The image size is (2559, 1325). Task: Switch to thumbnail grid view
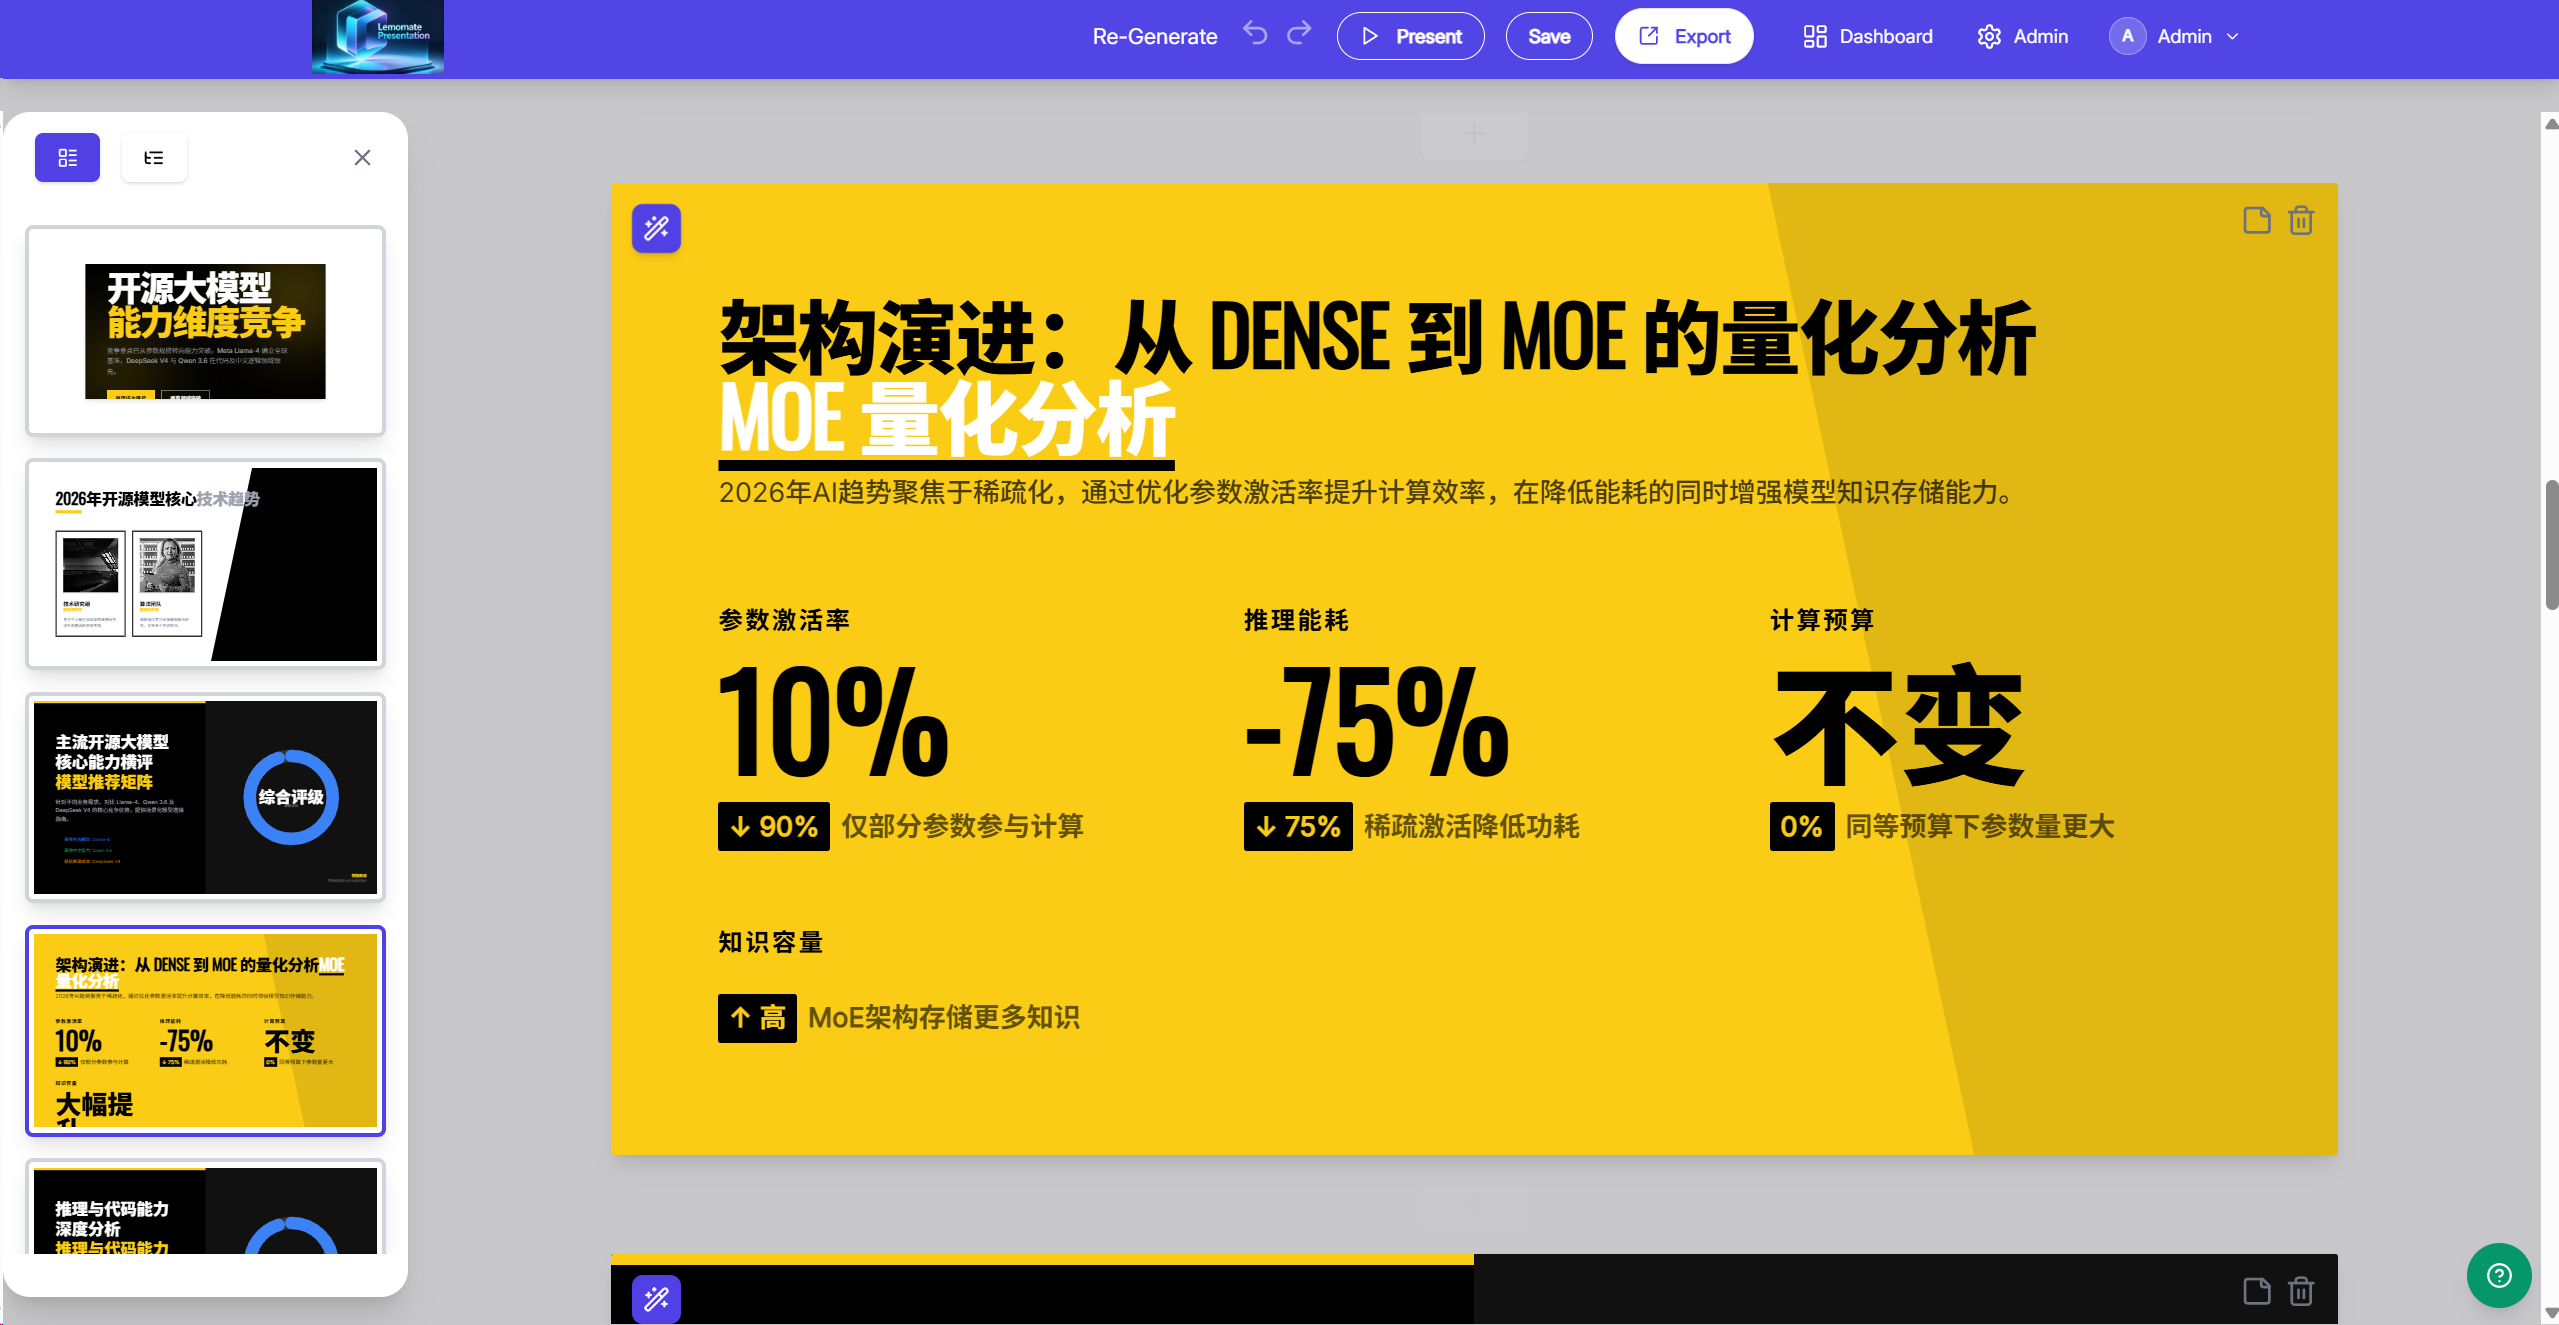click(x=67, y=158)
